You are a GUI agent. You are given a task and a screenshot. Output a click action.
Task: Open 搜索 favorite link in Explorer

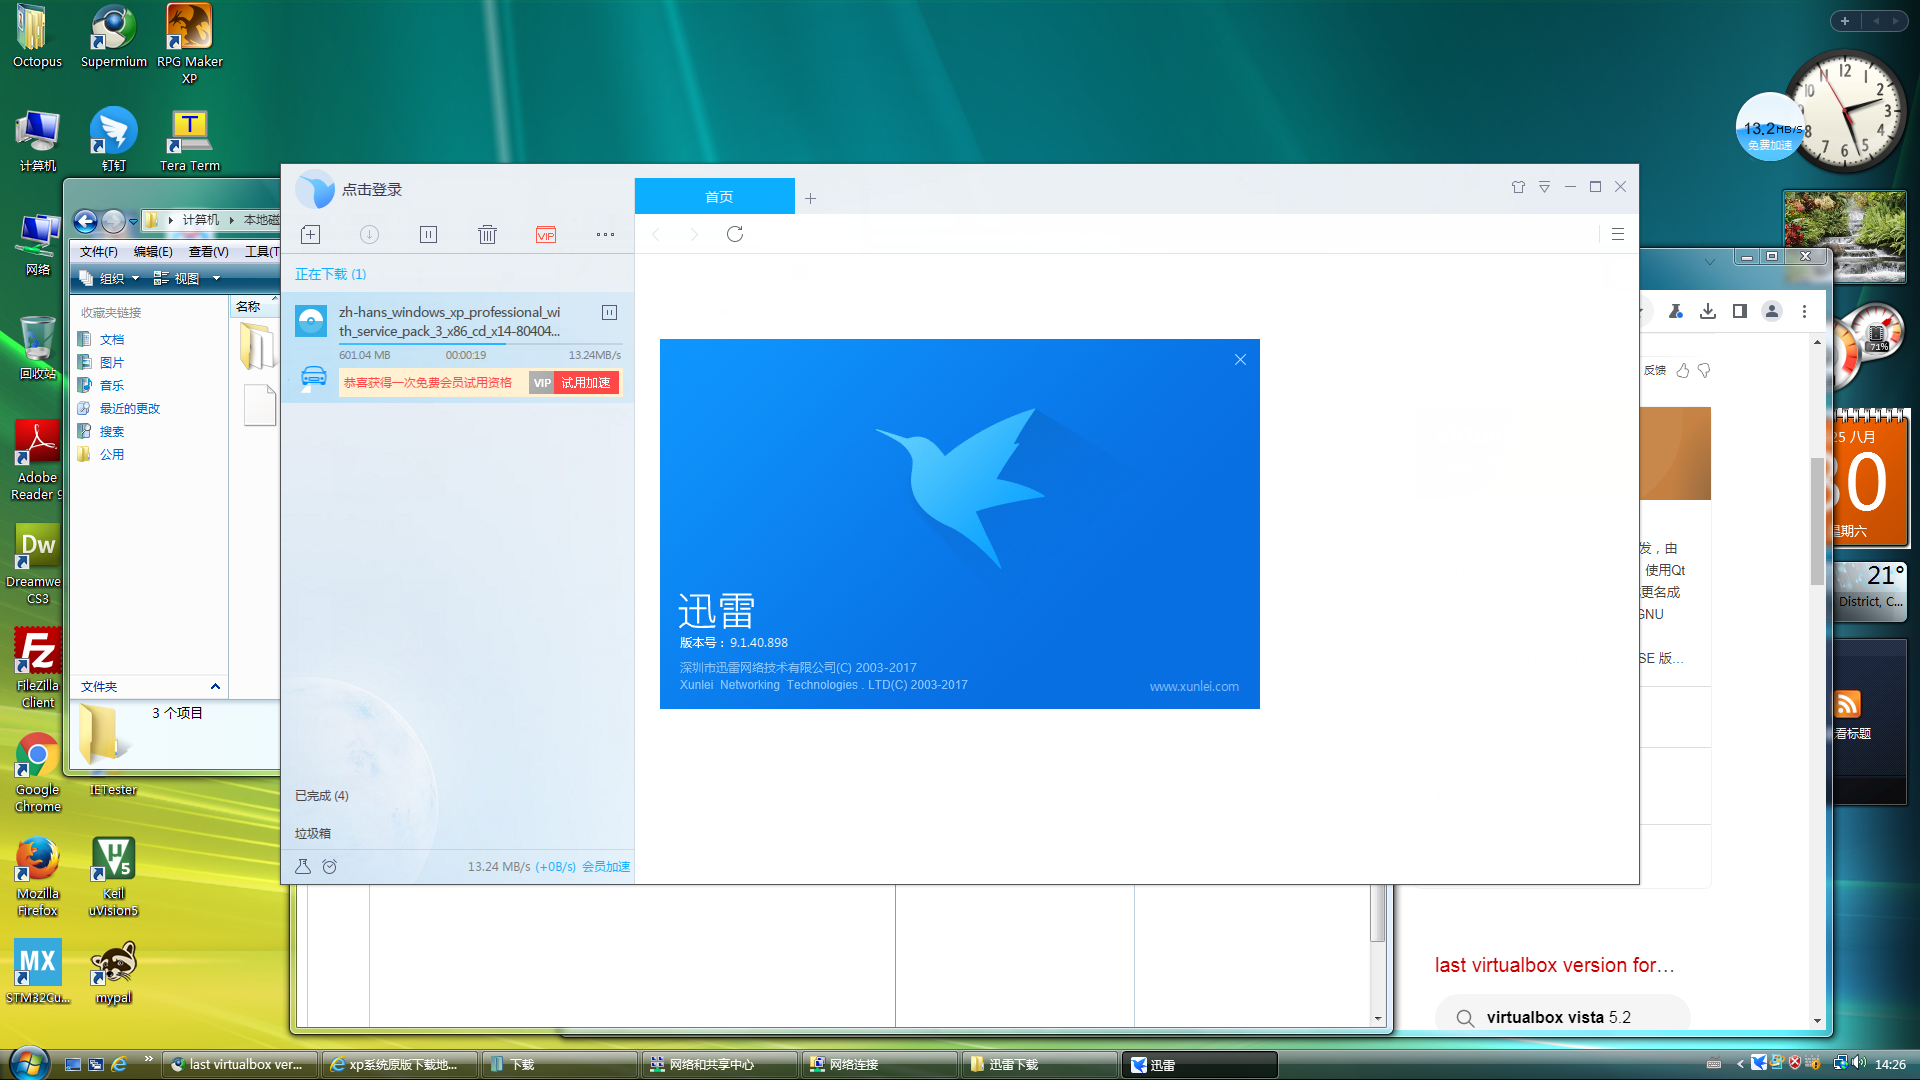111,431
